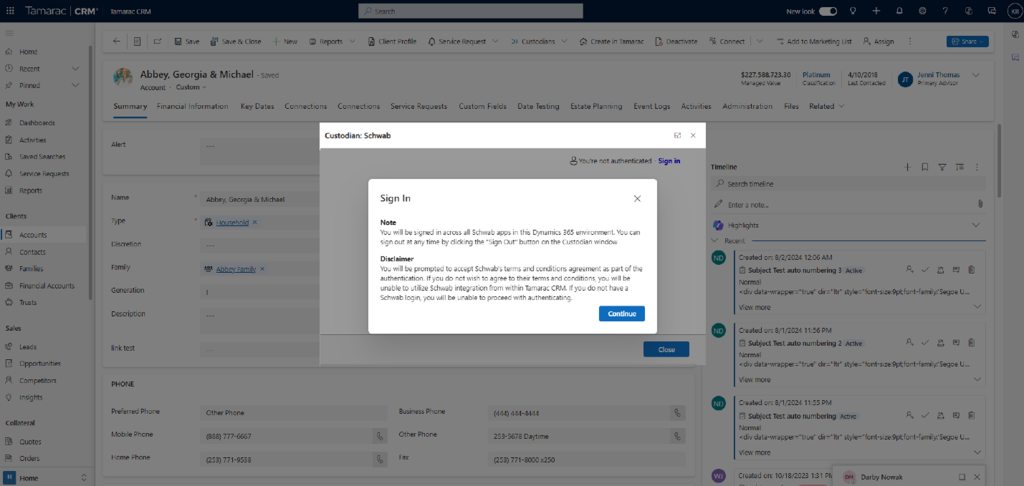The image size is (1024, 486).
Task: Open the timeline filter funnel icon
Action: (942, 167)
